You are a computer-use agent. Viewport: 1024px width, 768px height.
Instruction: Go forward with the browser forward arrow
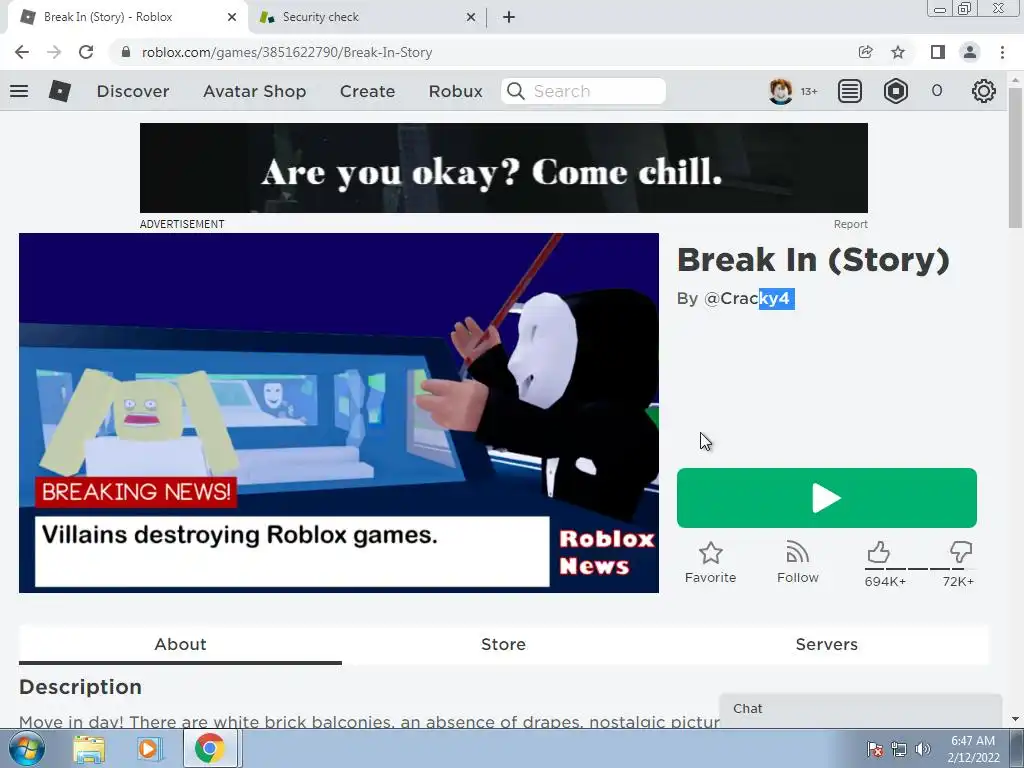click(54, 52)
